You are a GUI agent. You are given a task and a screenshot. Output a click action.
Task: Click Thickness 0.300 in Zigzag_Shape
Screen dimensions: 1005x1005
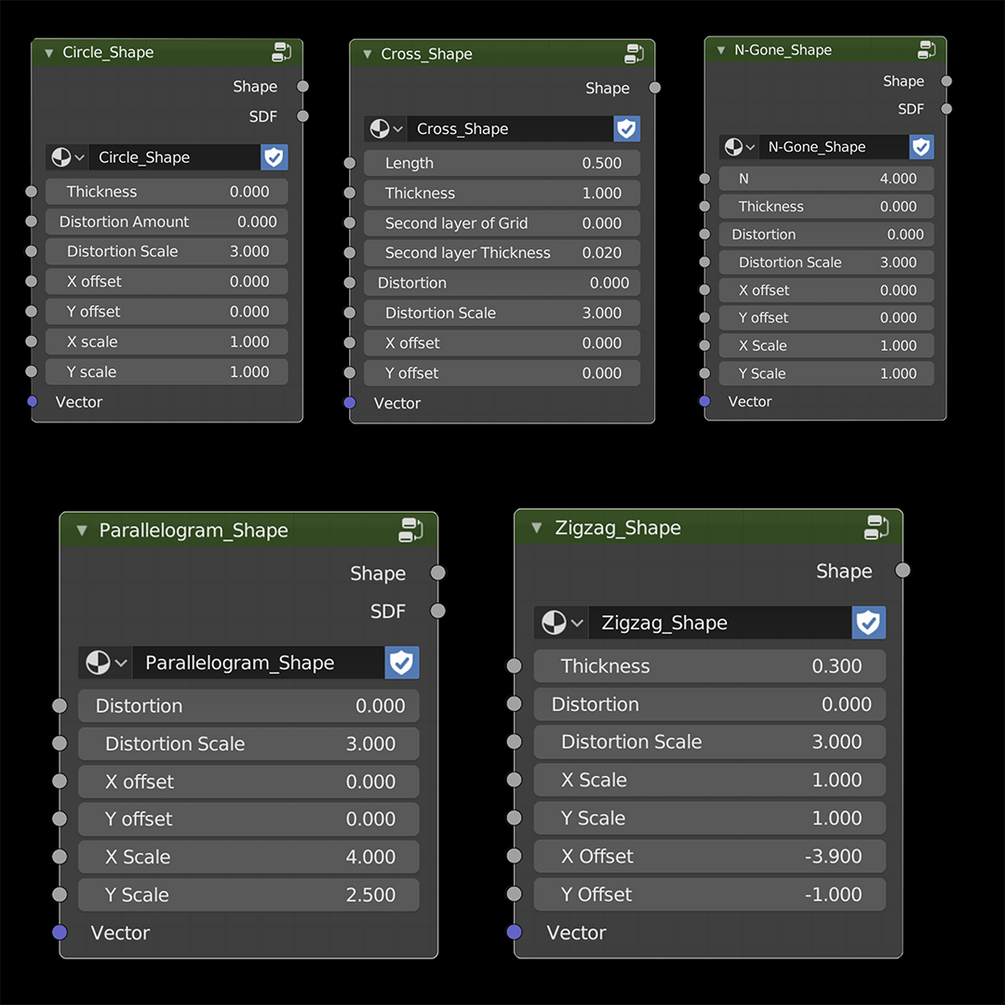[710, 666]
